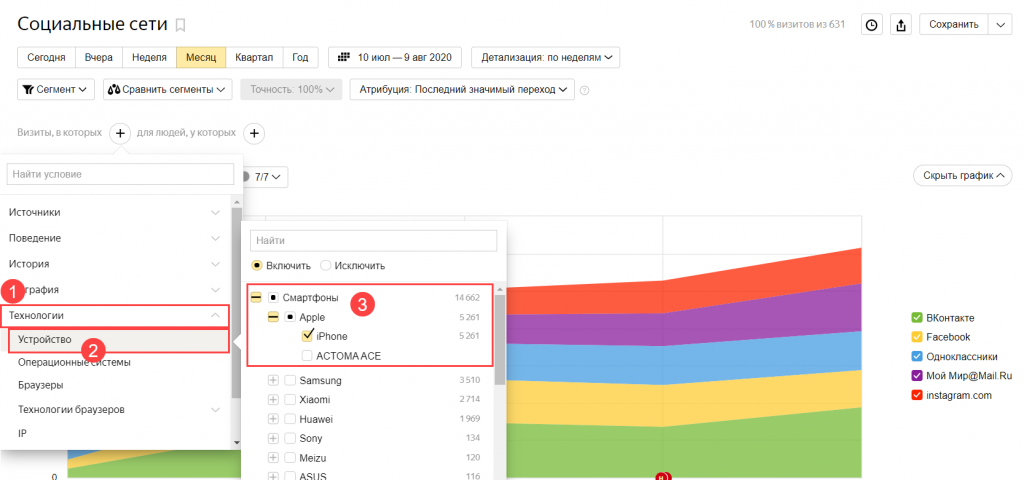The height and width of the screenshot is (480, 1024).
Task: Click the help question mark near Атрибуция
Action: coord(584,90)
